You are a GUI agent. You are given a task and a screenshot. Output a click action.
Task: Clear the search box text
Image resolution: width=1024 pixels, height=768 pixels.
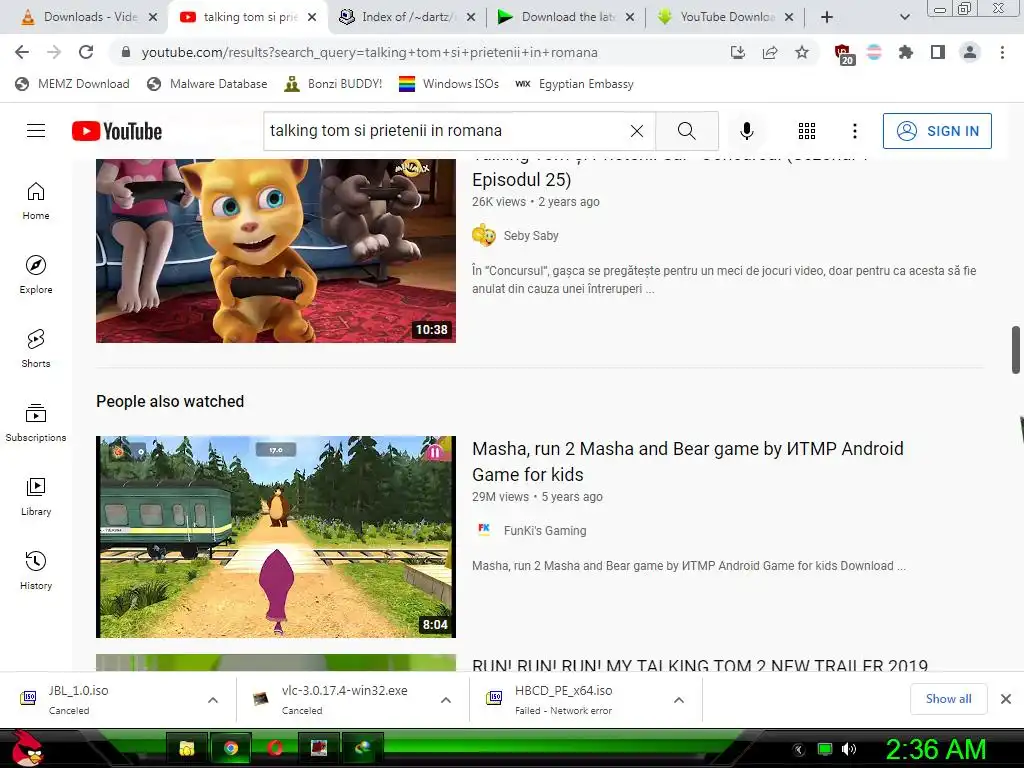pos(637,131)
